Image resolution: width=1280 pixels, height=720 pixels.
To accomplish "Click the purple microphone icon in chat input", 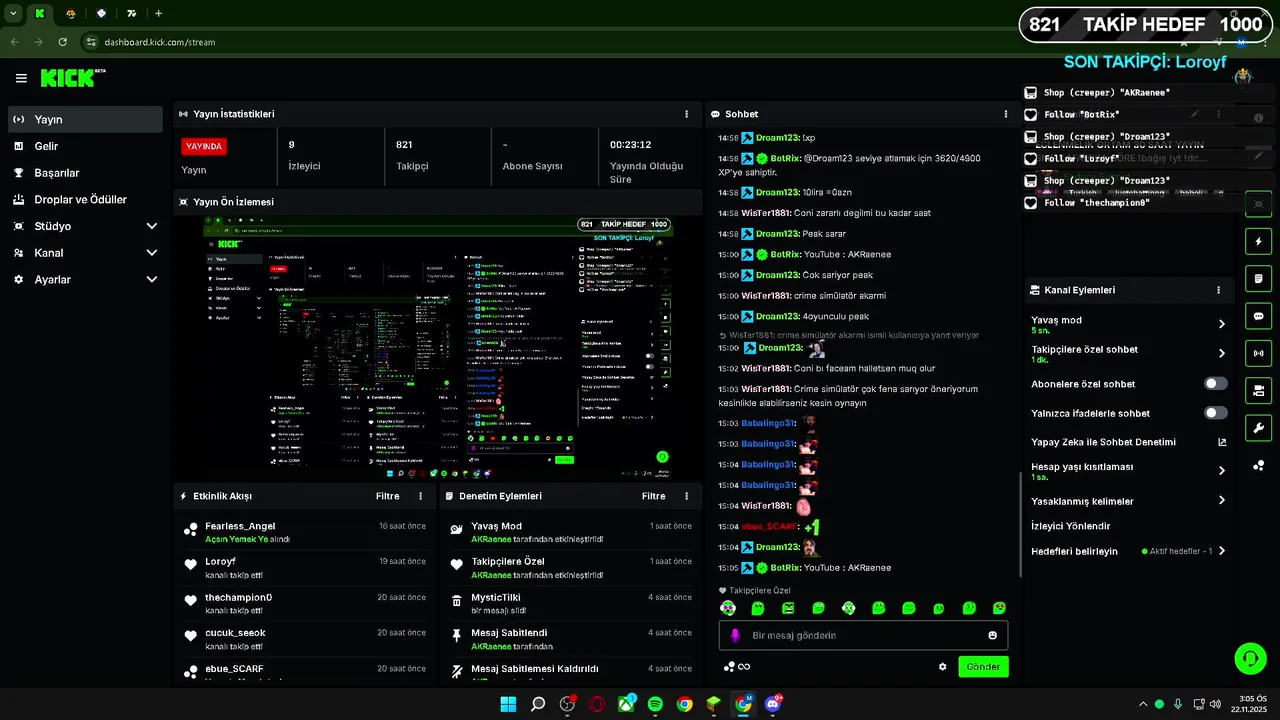I will (x=735, y=635).
